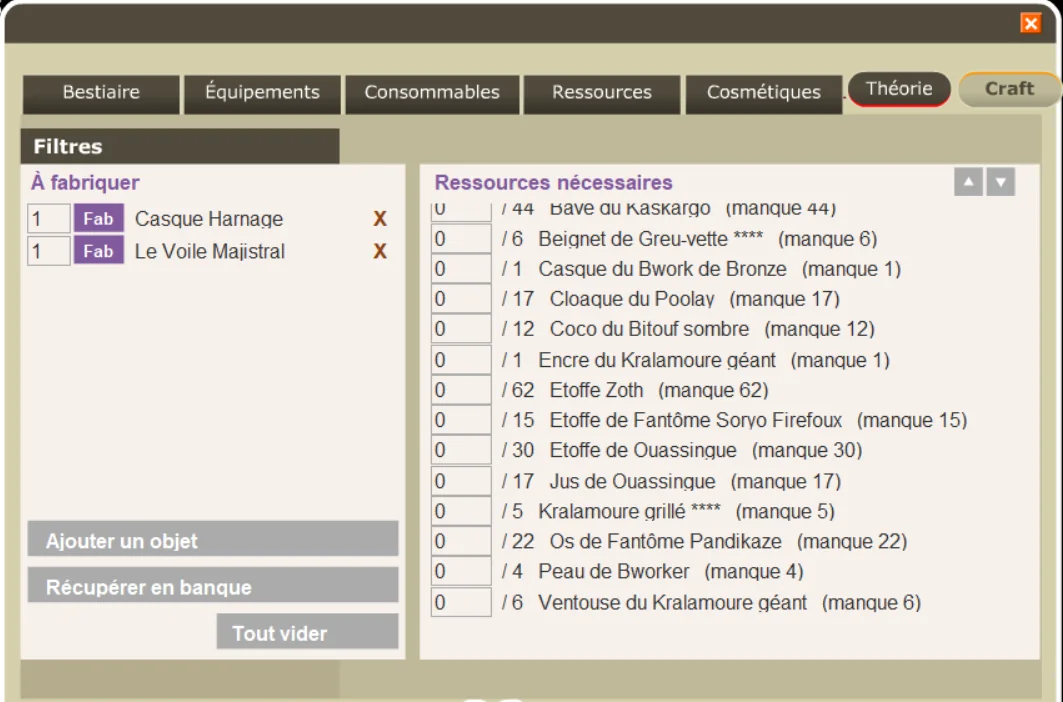
Task: Remove Casque Harnage with its X
Action: pyautogui.click(x=380, y=218)
